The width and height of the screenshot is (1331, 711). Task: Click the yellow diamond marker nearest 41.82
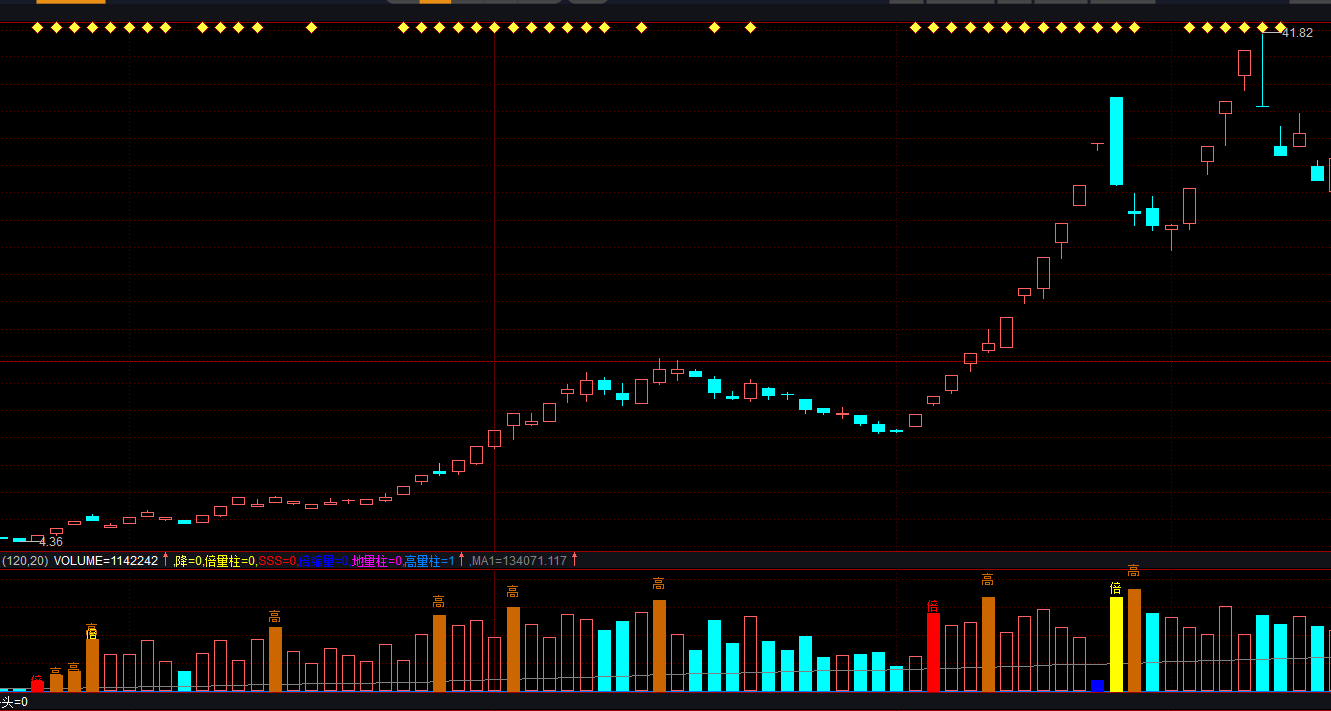pos(1281,28)
